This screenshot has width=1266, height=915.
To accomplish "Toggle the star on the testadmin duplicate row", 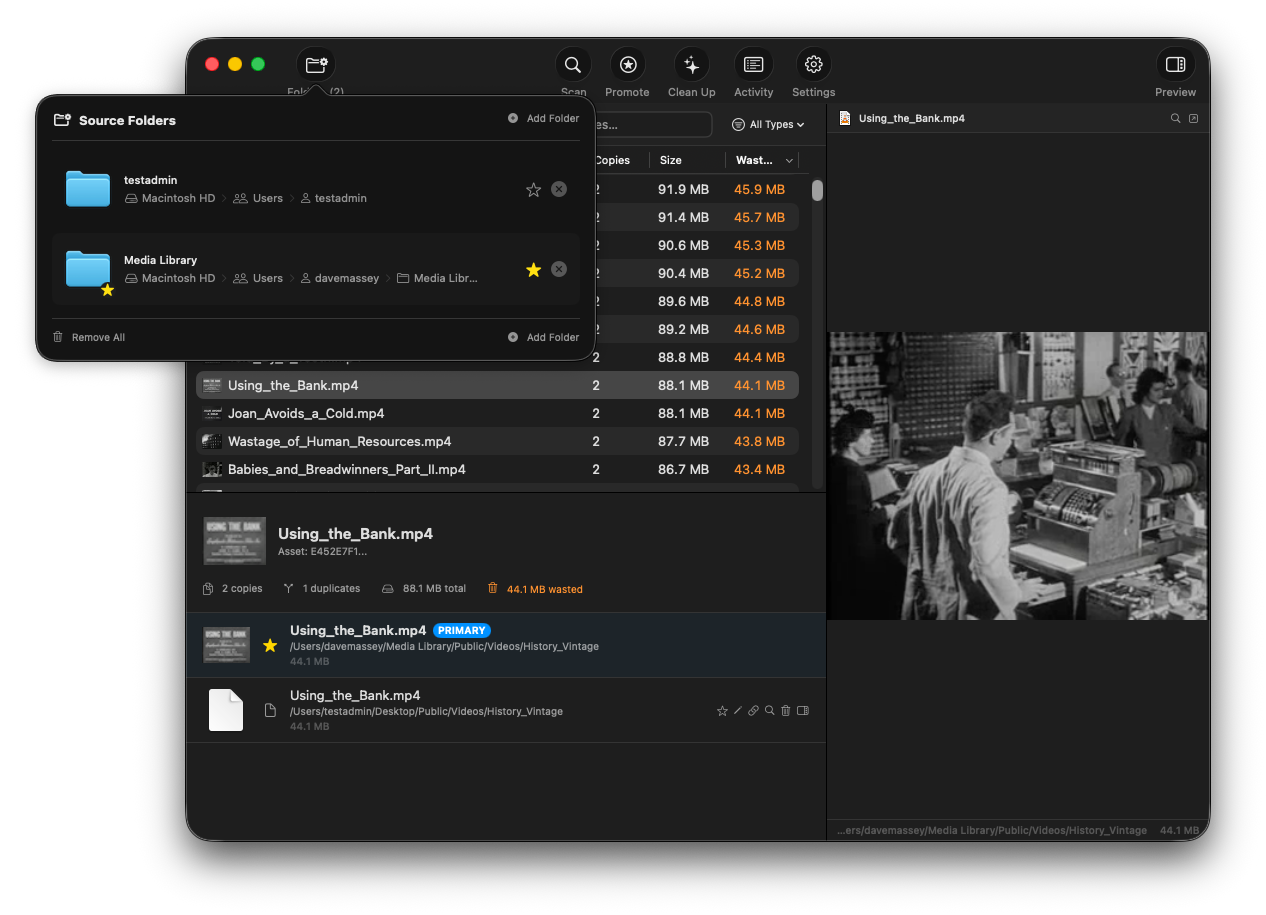I will point(722,710).
